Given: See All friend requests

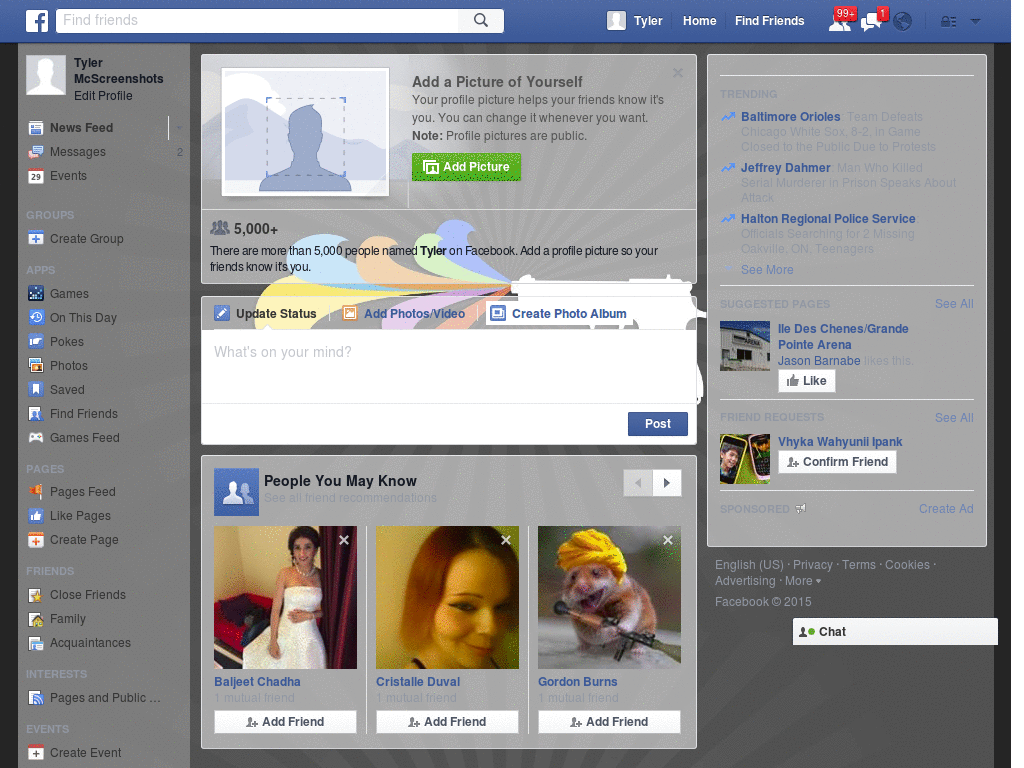Looking at the screenshot, I should click(953, 417).
